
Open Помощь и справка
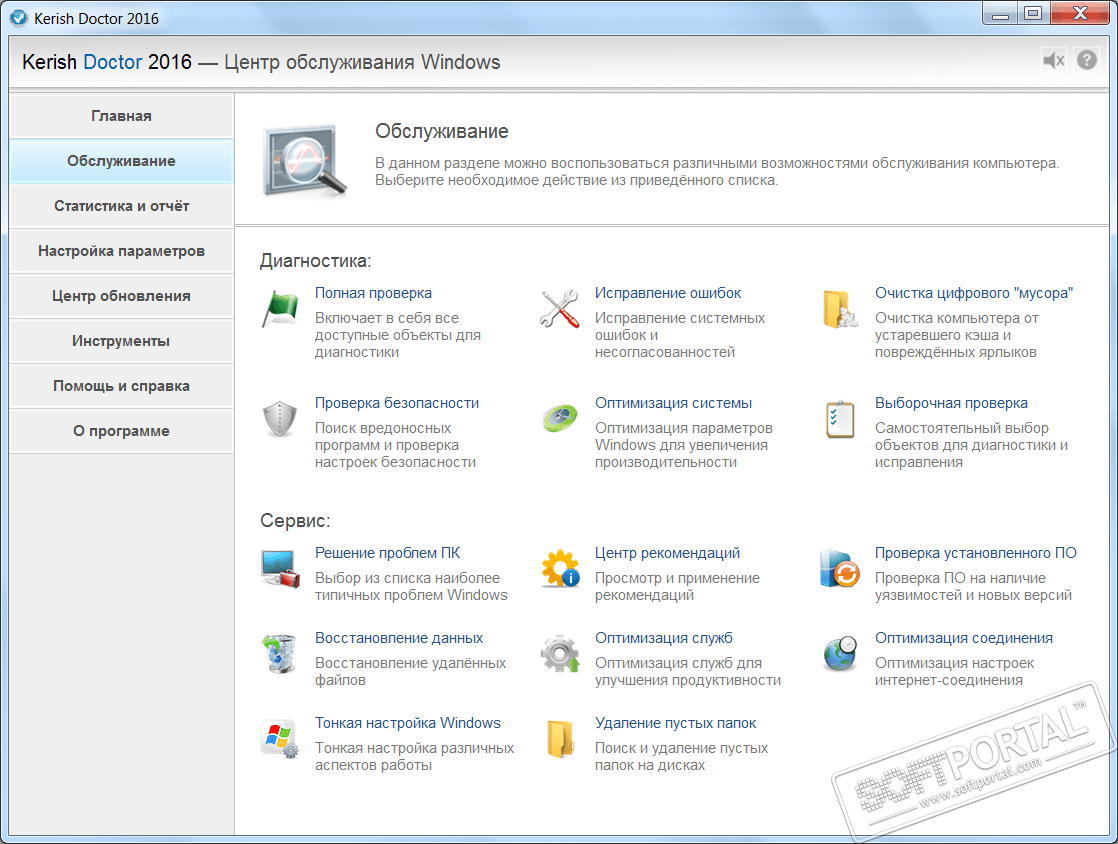(121, 386)
